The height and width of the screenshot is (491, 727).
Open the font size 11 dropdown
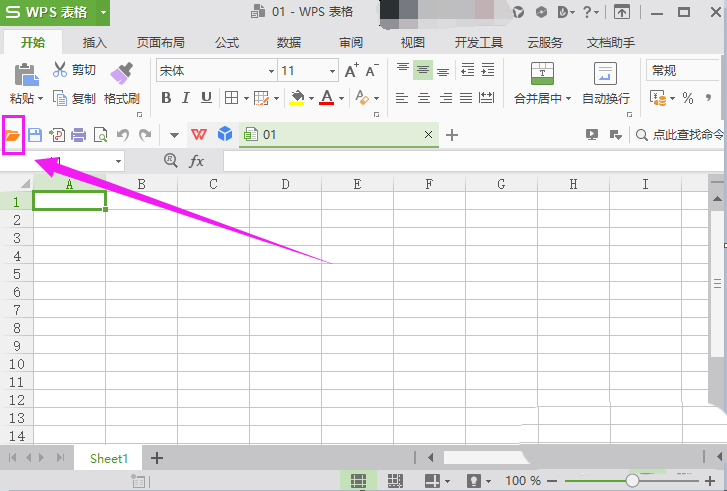(x=332, y=71)
